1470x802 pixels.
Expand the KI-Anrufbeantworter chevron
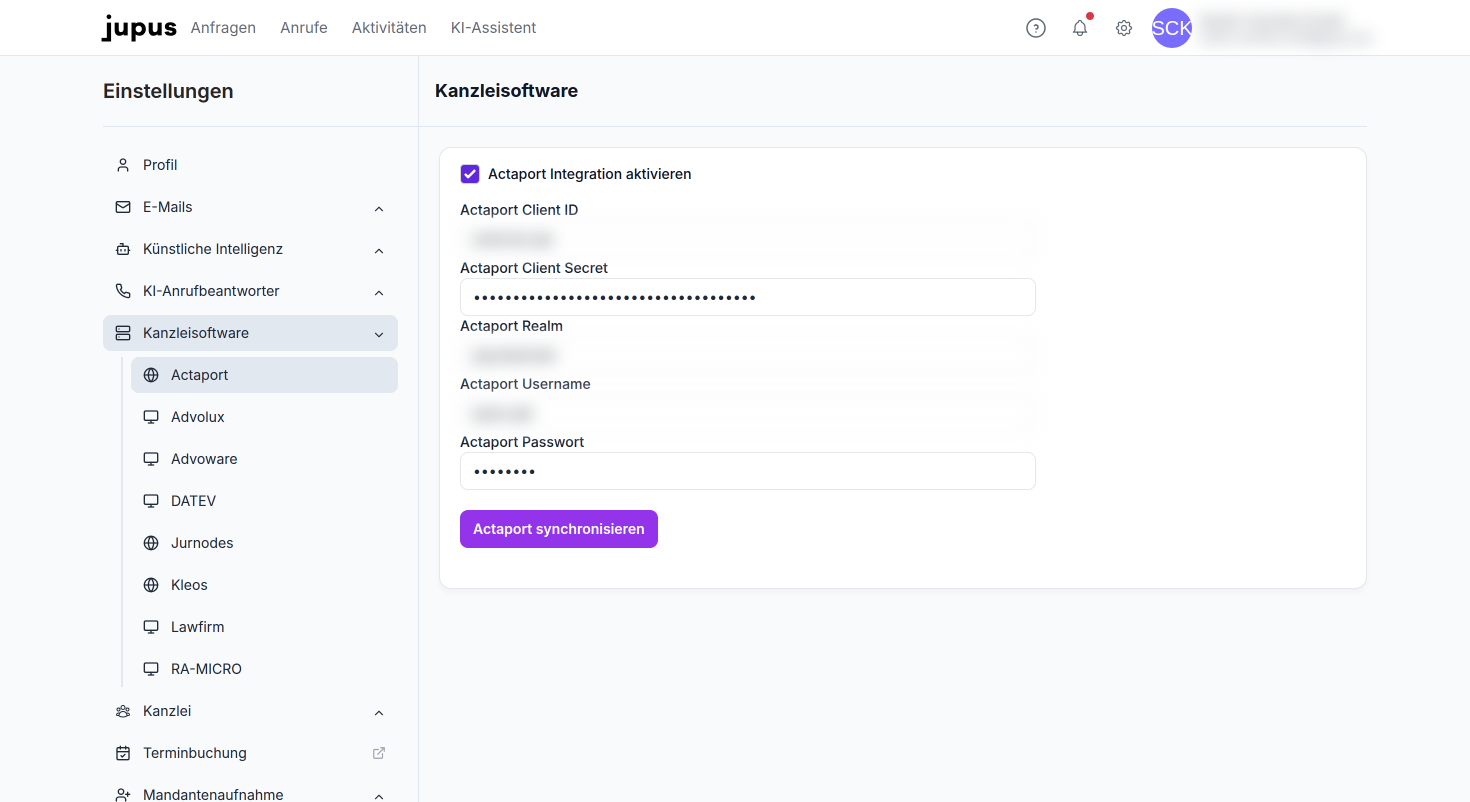click(379, 292)
